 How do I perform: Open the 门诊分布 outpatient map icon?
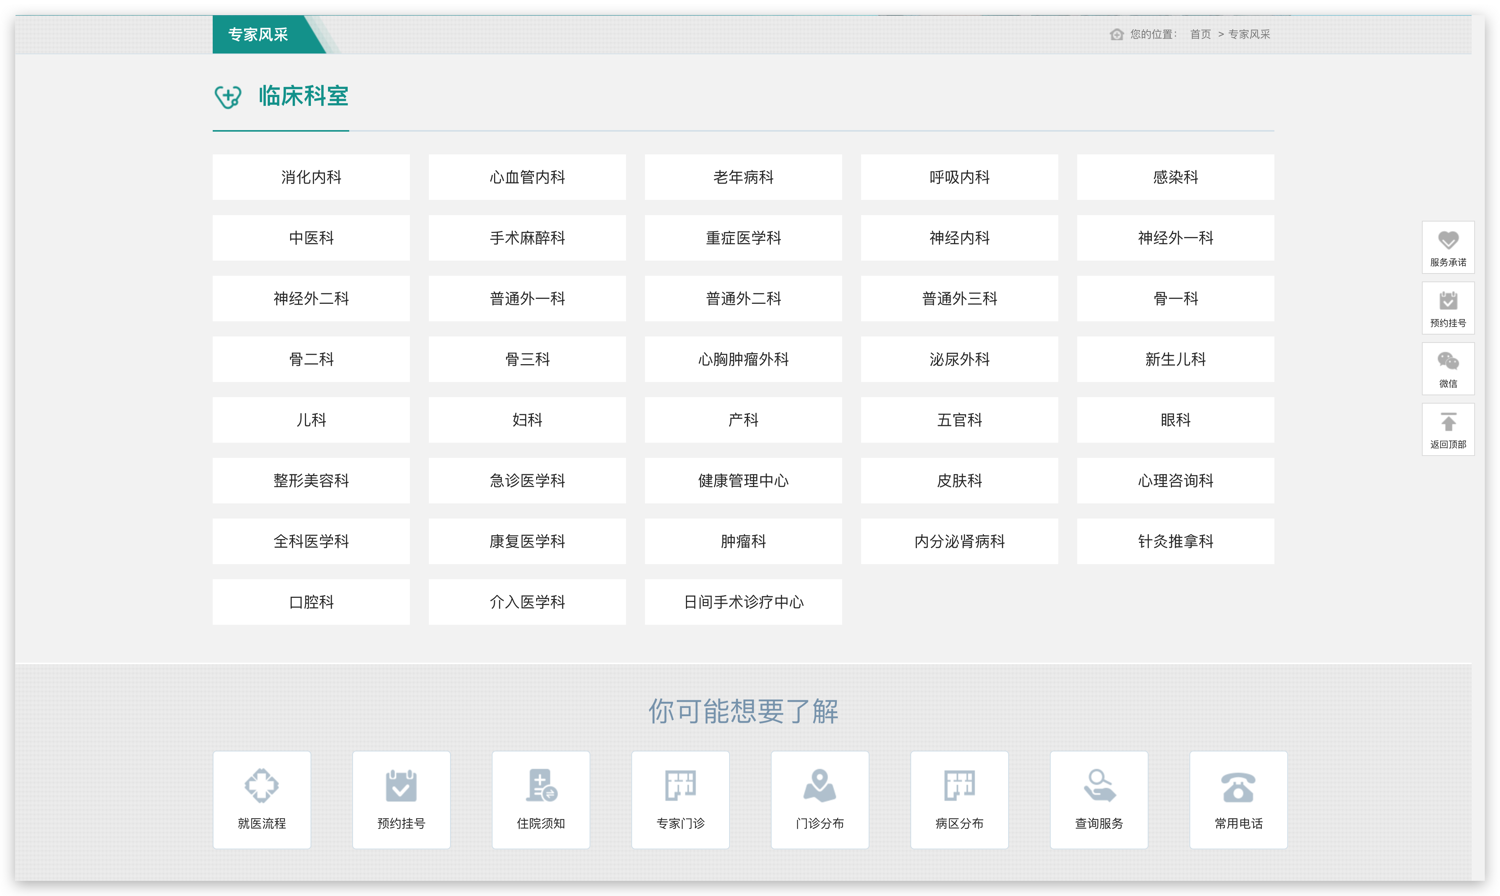(x=819, y=799)
